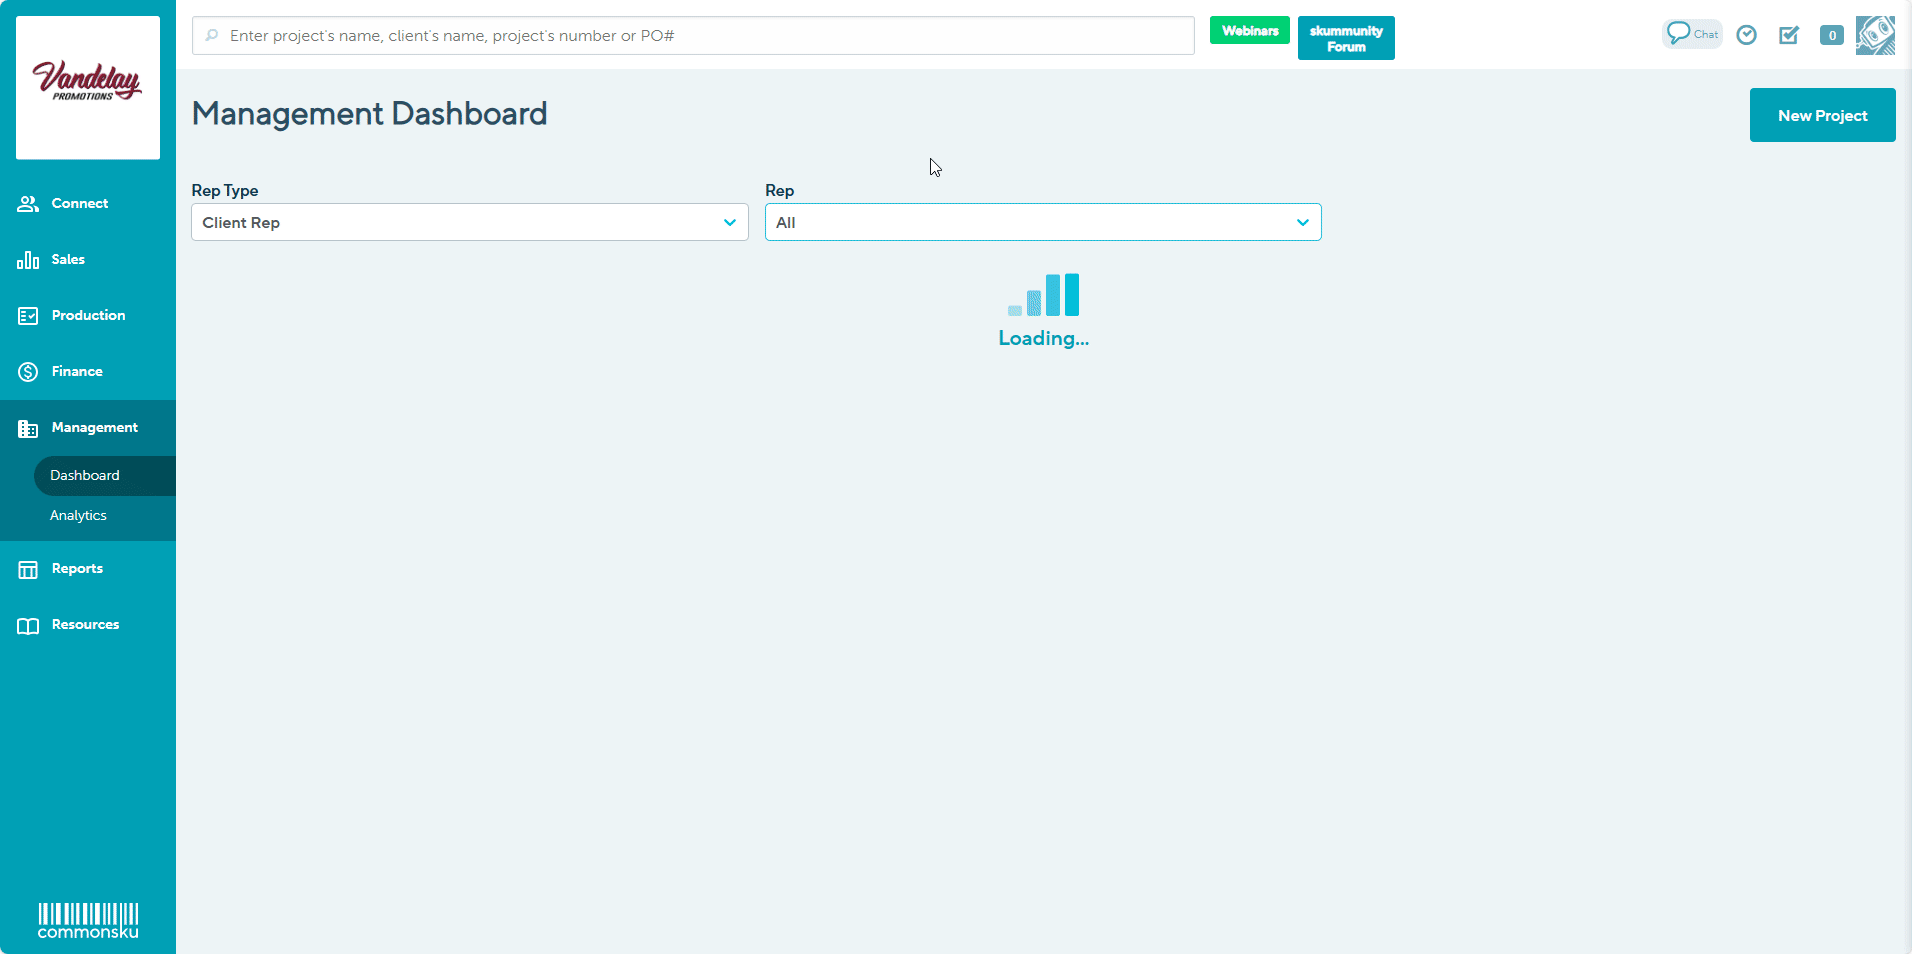The width and height of the screenshot is (1912, 954).
Task: Switch to the Analytics sub-tab
Action: (78, 515)
